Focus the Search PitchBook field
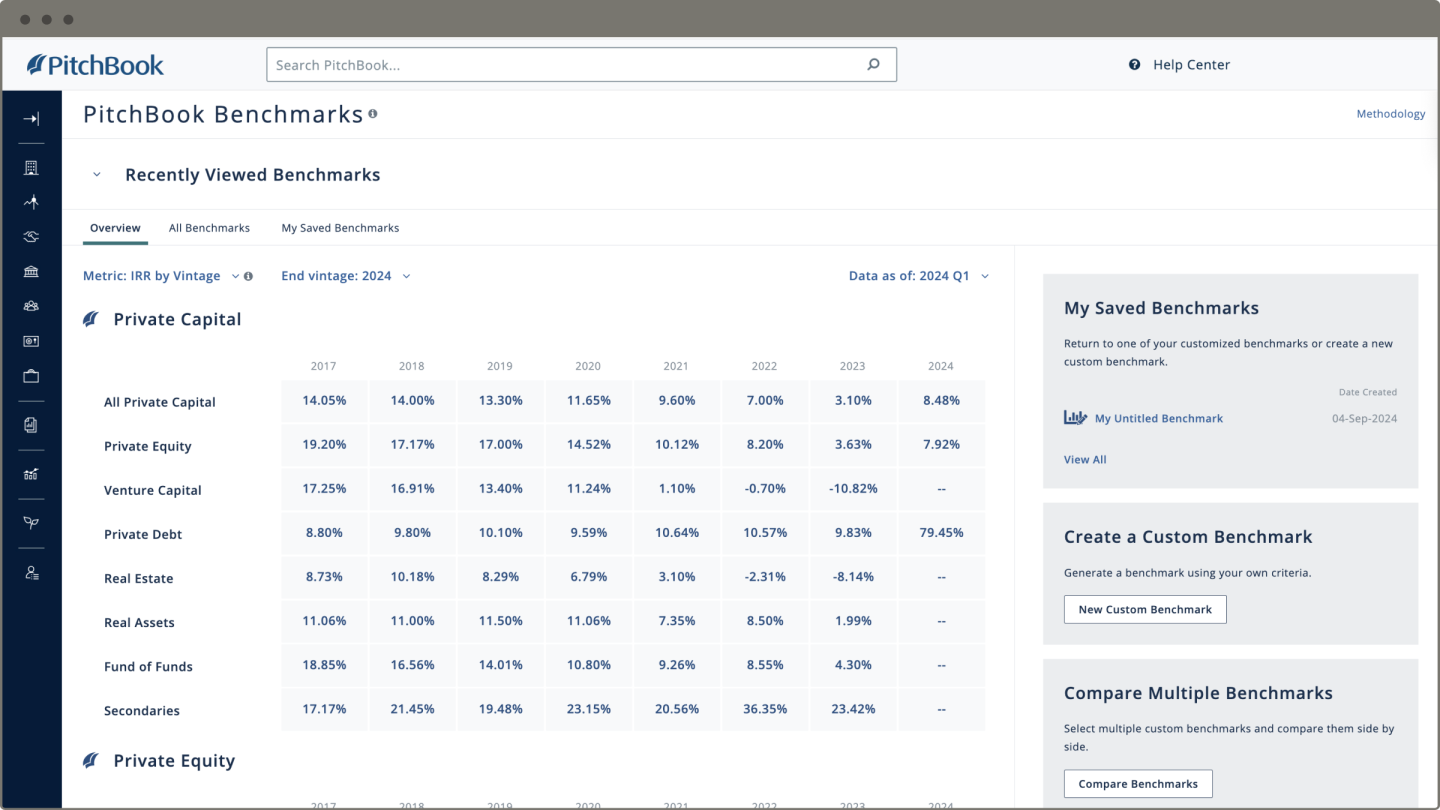The width and height of the screenshot is (1440, 810). (x=581, y=65)
